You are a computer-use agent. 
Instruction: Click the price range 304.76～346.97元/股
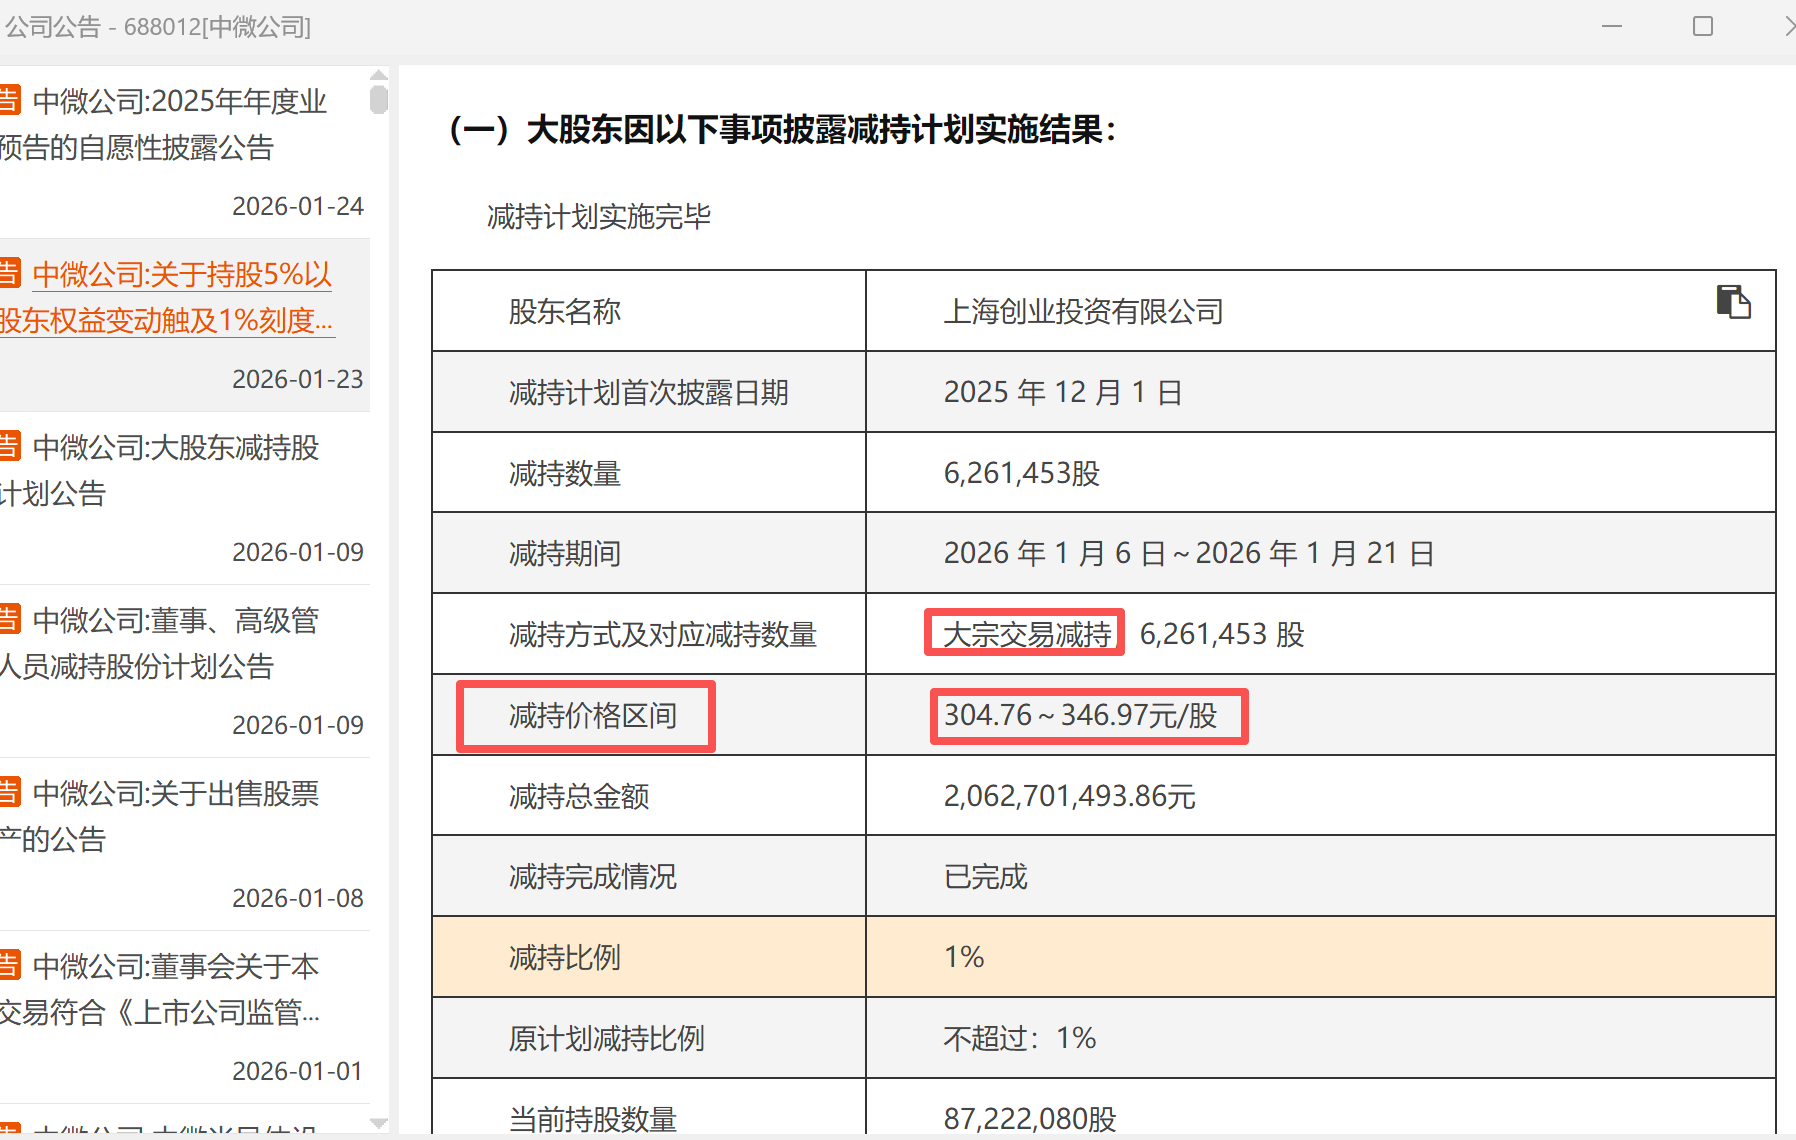[x=1081, y=715]
